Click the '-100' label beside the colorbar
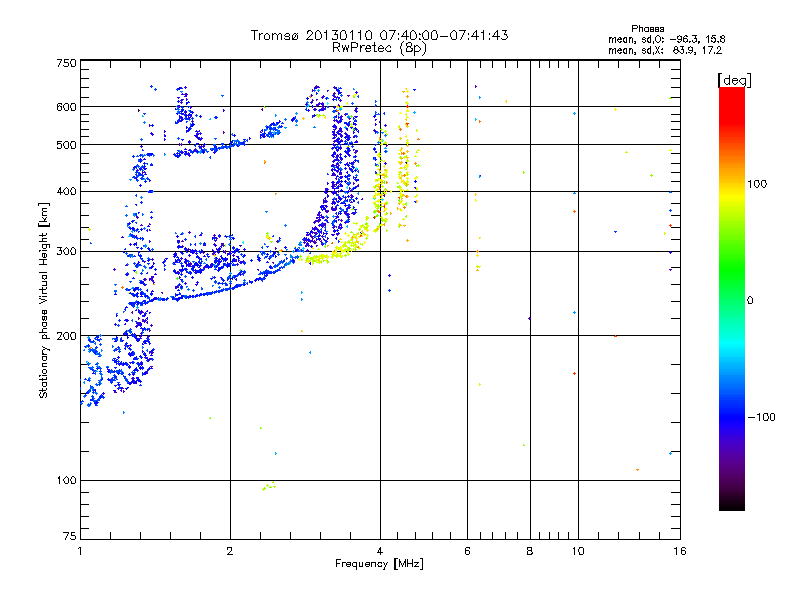800x600 pixels. pyautogui.click(x=762, y=417)
